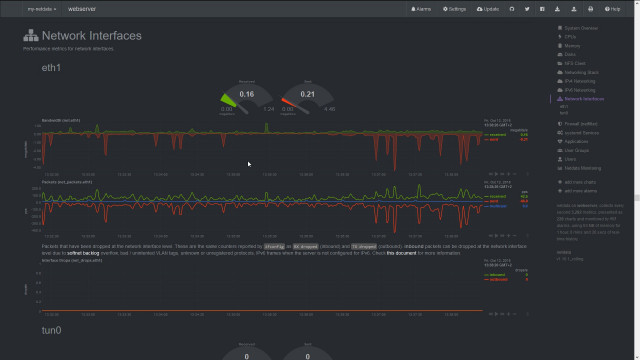Screen dimensions: 640x360
Task: Click the webserver hostname in top bar
Action: click(82, 9)
